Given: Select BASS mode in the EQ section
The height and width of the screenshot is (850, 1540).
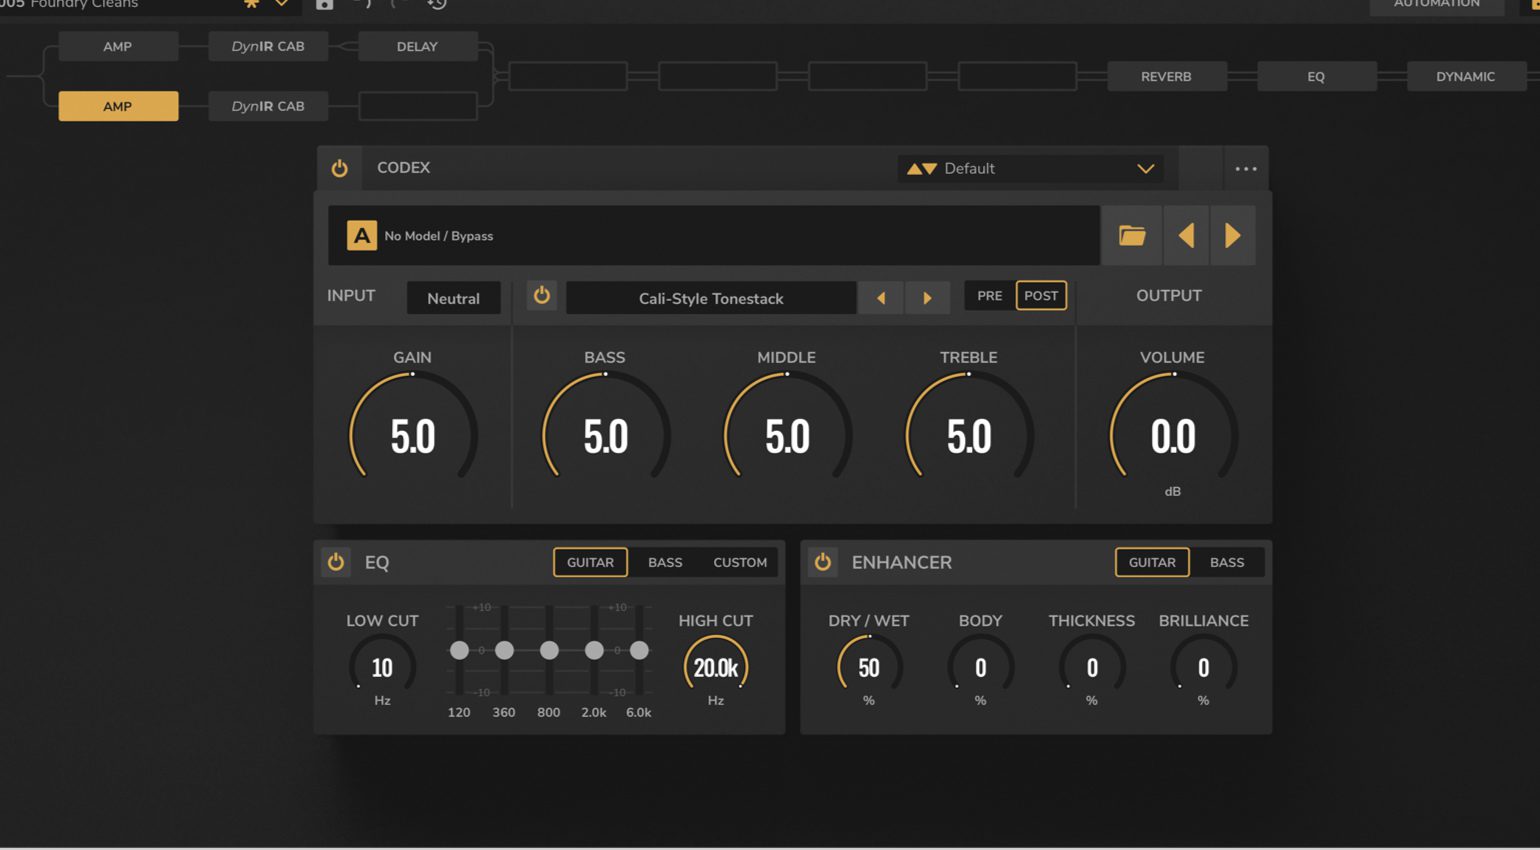Looking at the screenshot, I should point(665,562).
